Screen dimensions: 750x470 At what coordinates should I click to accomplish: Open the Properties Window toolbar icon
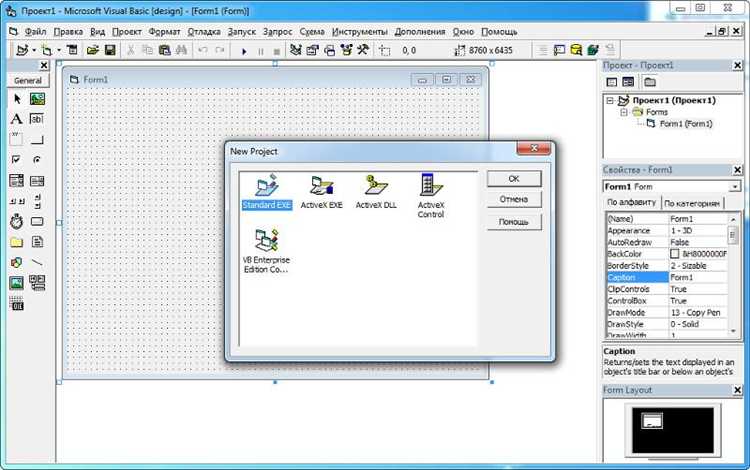click(x=313, y=50)
